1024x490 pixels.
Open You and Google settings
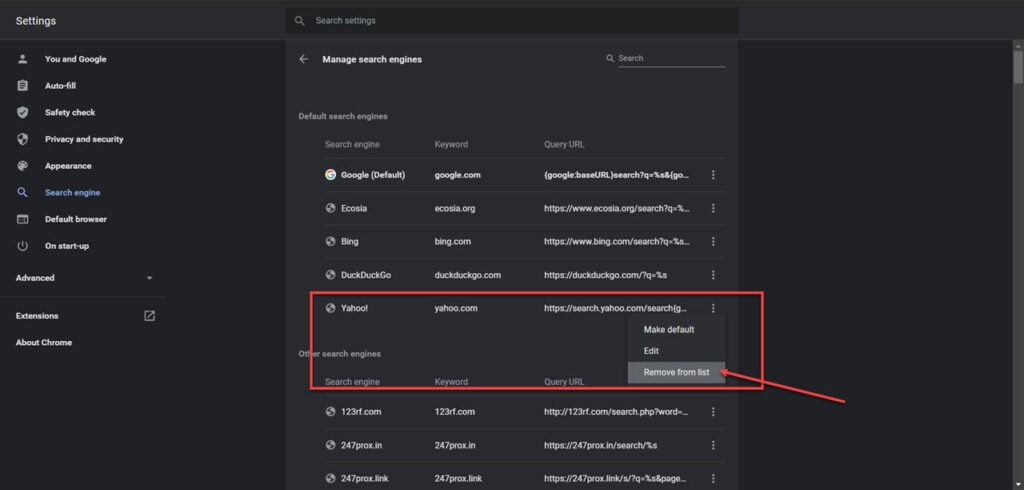(x=75, y=59)
